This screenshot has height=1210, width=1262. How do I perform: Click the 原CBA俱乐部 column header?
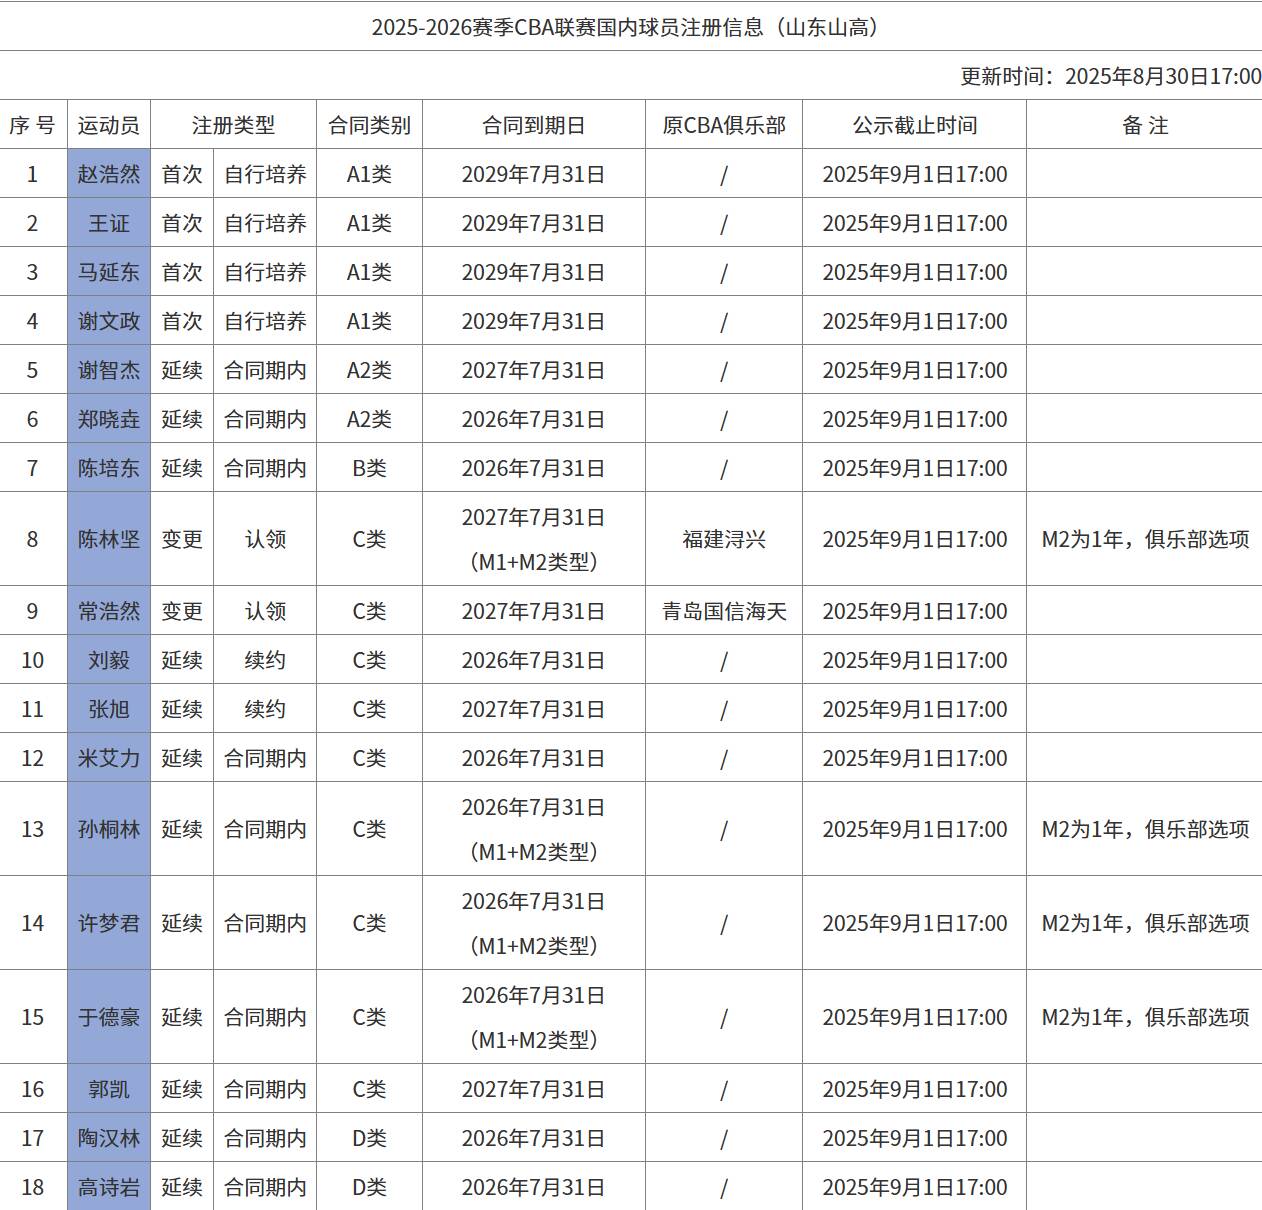coord(721,125)
